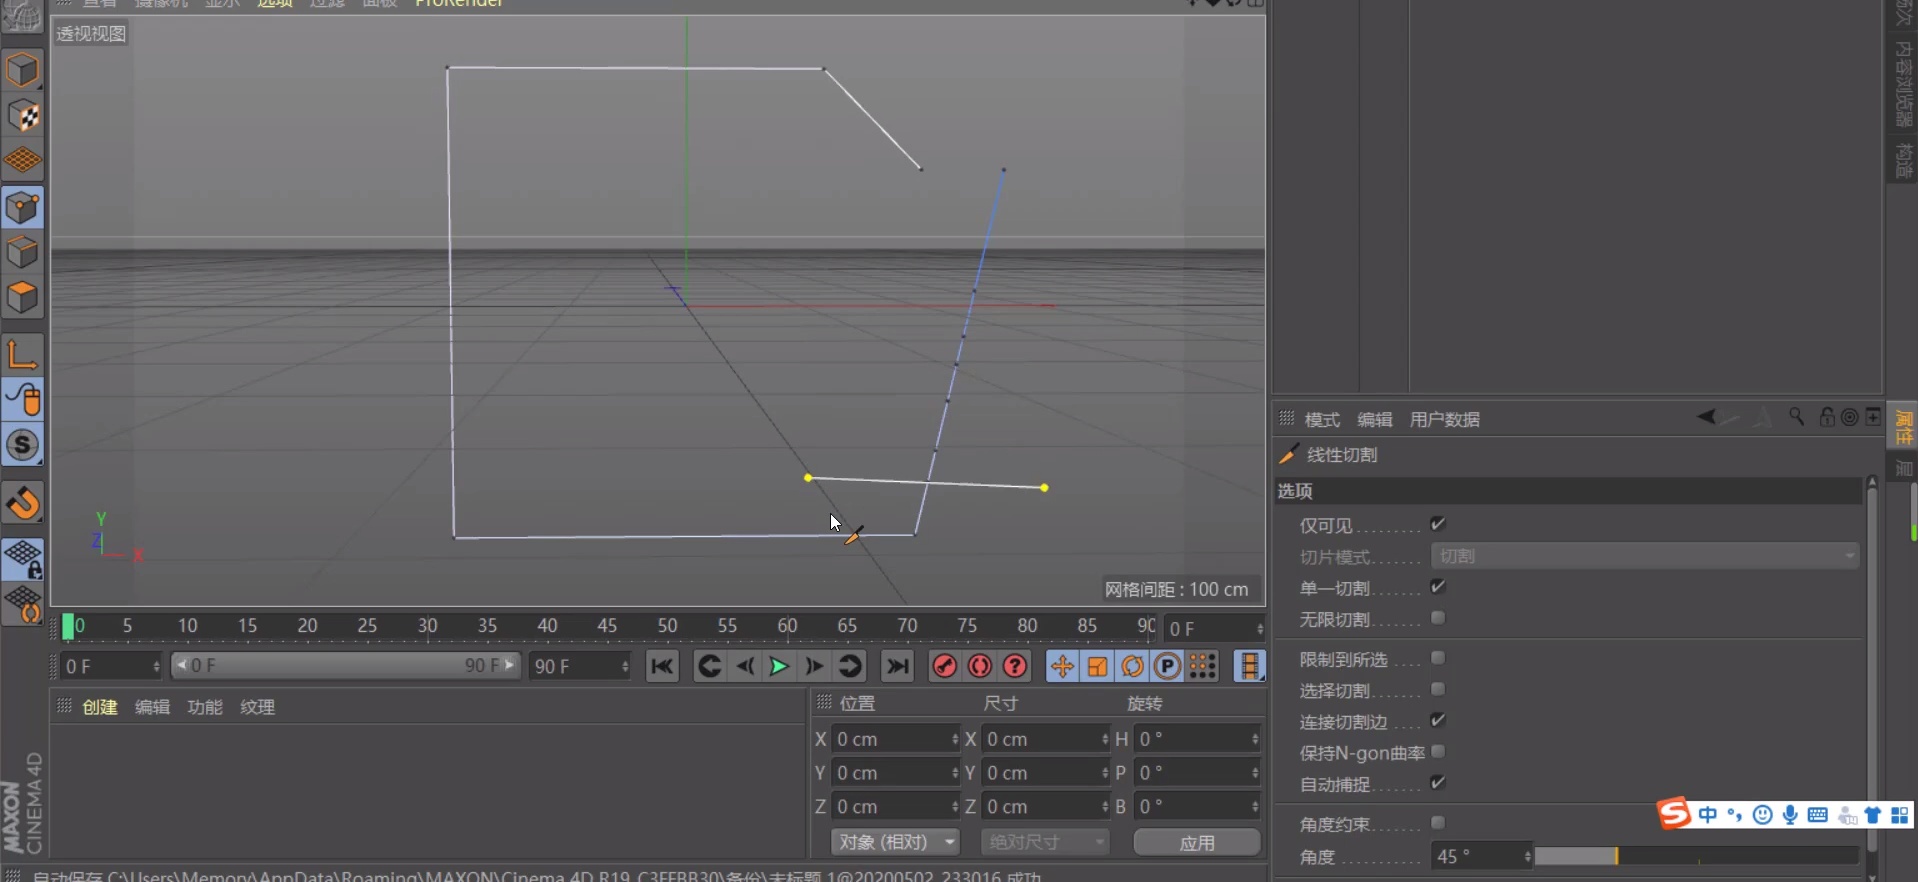This screenshot has width=1918, height=882.
Task: Click the 角度 slider bar
Action: click(x=1695, y=856)
